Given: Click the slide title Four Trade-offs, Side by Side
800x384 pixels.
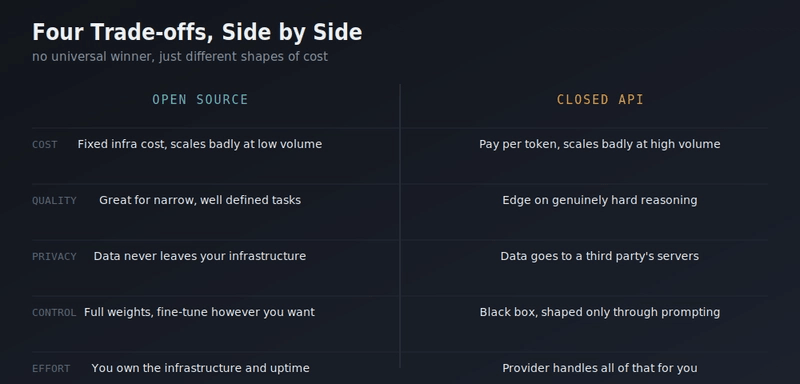Looking at the screenshot, I should click(197, 32).
